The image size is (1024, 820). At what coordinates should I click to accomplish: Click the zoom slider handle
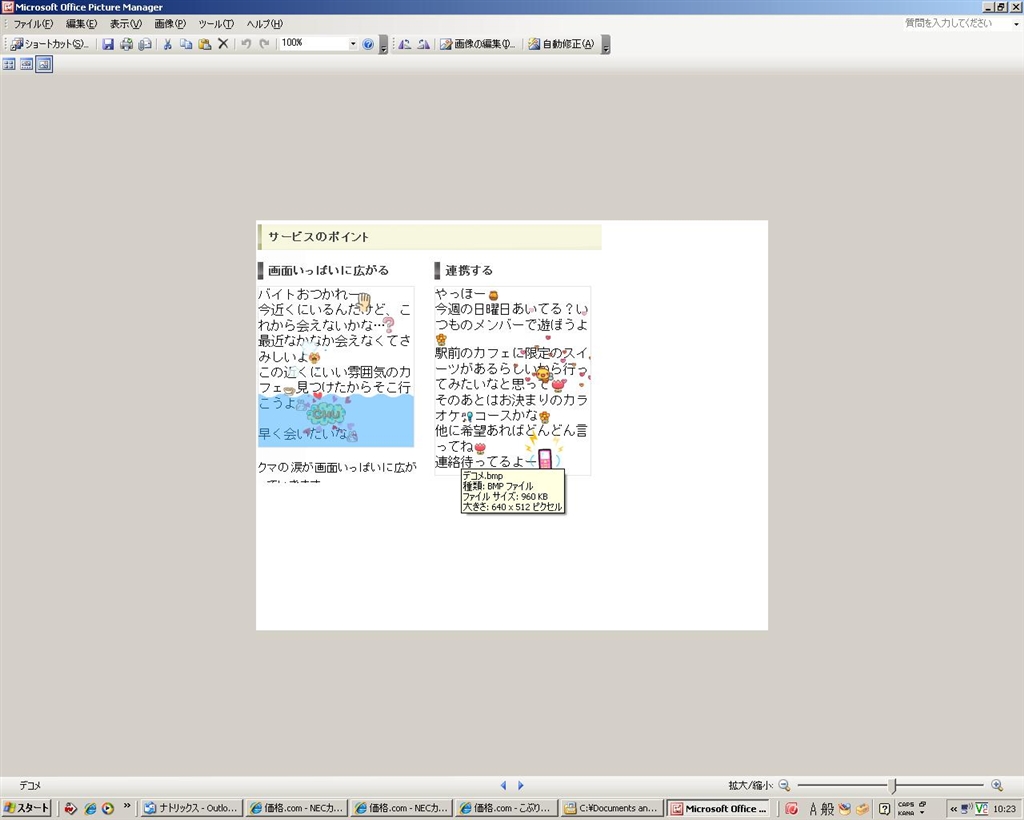pos(894,785)
